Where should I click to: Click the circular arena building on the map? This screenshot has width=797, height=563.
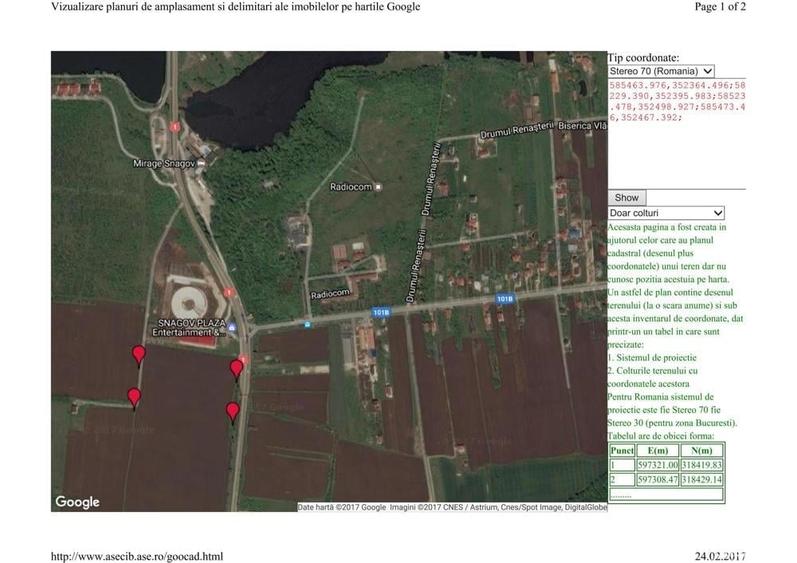tap(189, 303)
